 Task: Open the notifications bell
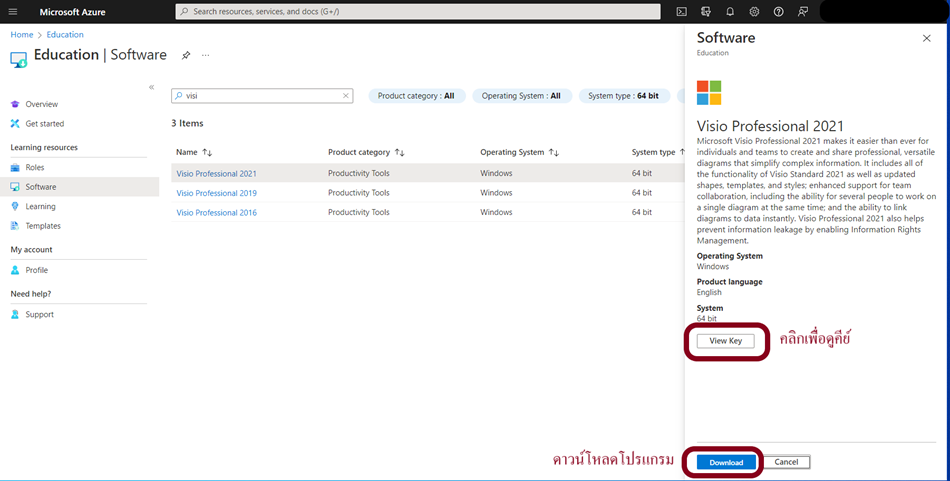click(730, 12)
